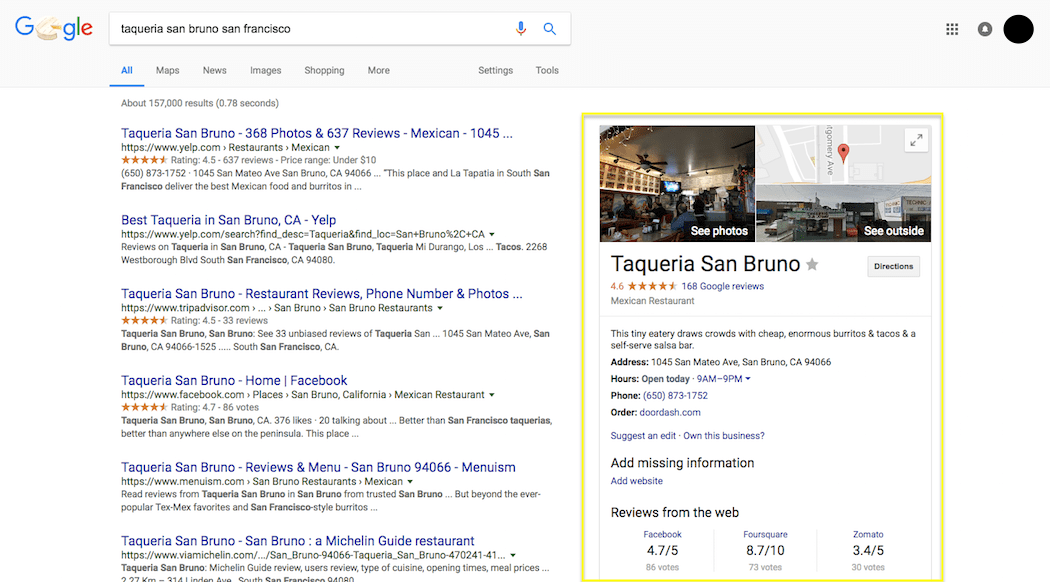The width and height of the screenshot is (1050, 582).
Task: Expand the facebook.com result dropdown arrow
Action: 492,395
